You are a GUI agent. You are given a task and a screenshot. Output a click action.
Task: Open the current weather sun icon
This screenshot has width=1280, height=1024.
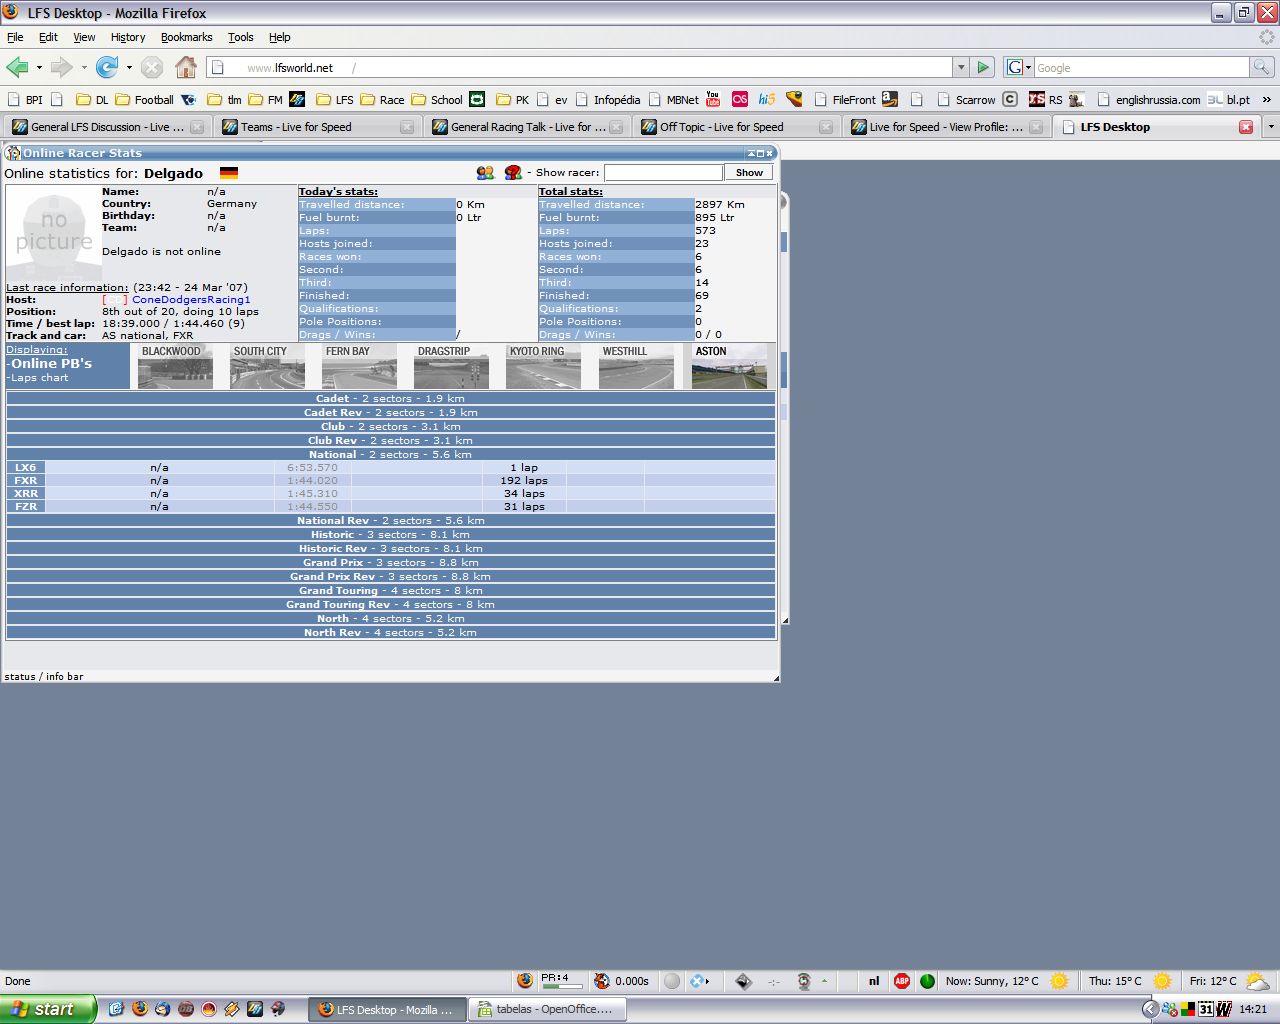click(x=1059, y=981)
